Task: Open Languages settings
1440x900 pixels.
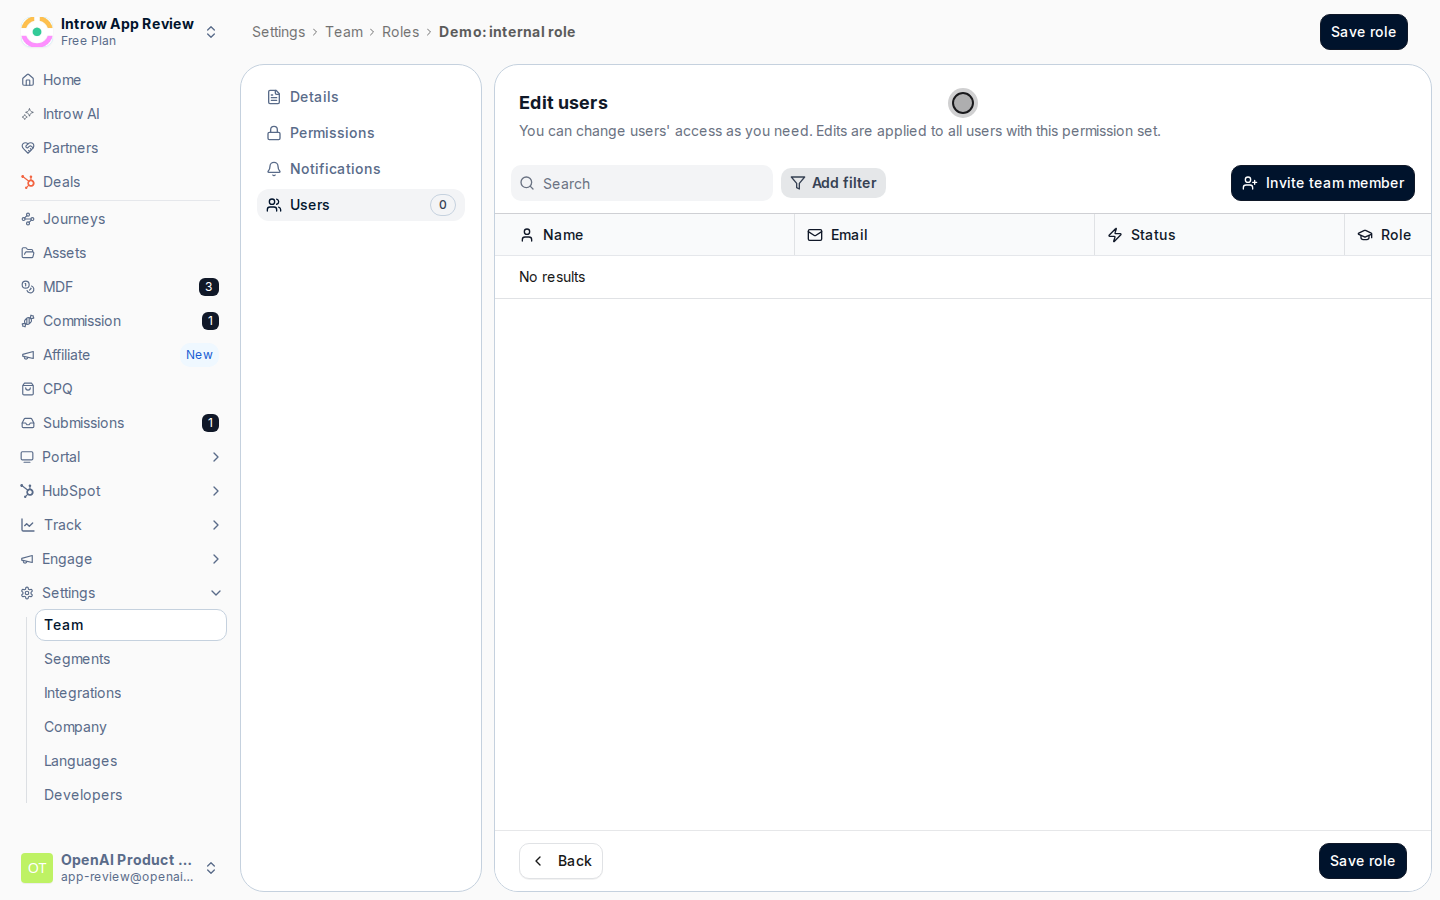Action: (131, 761)
